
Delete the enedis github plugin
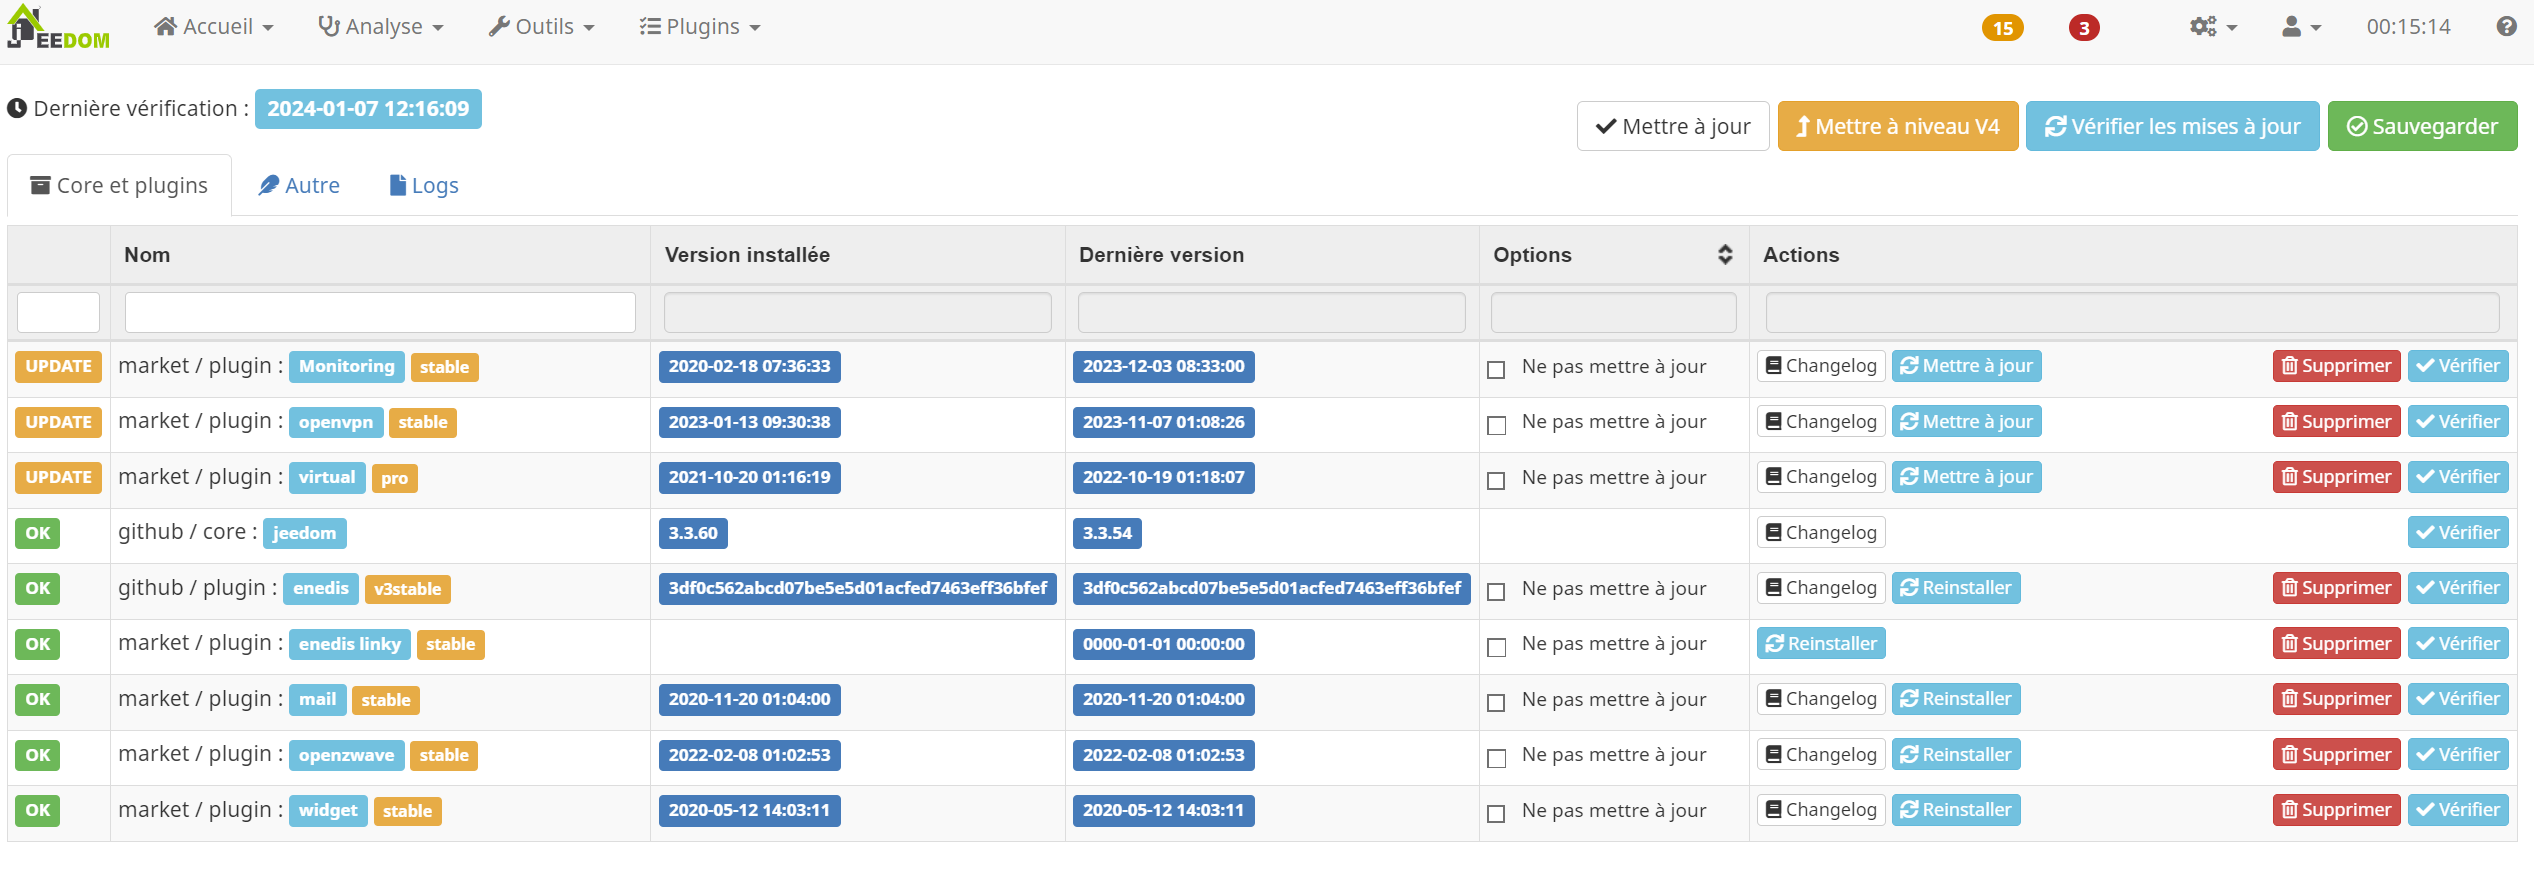[x=2336, y=588]
